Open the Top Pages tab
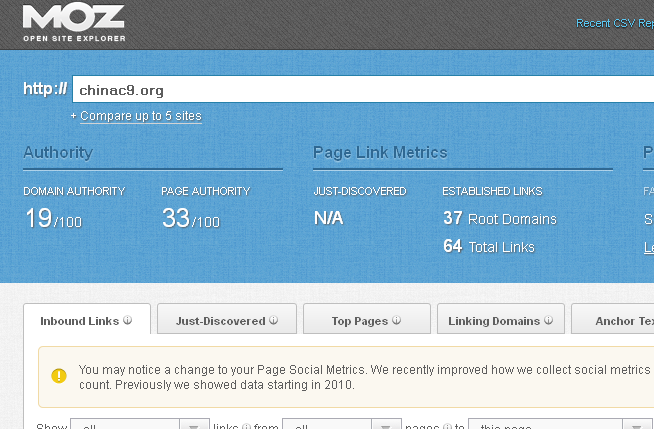The height and width of the screenshot is (429, 654). click(x=367, y=320)
